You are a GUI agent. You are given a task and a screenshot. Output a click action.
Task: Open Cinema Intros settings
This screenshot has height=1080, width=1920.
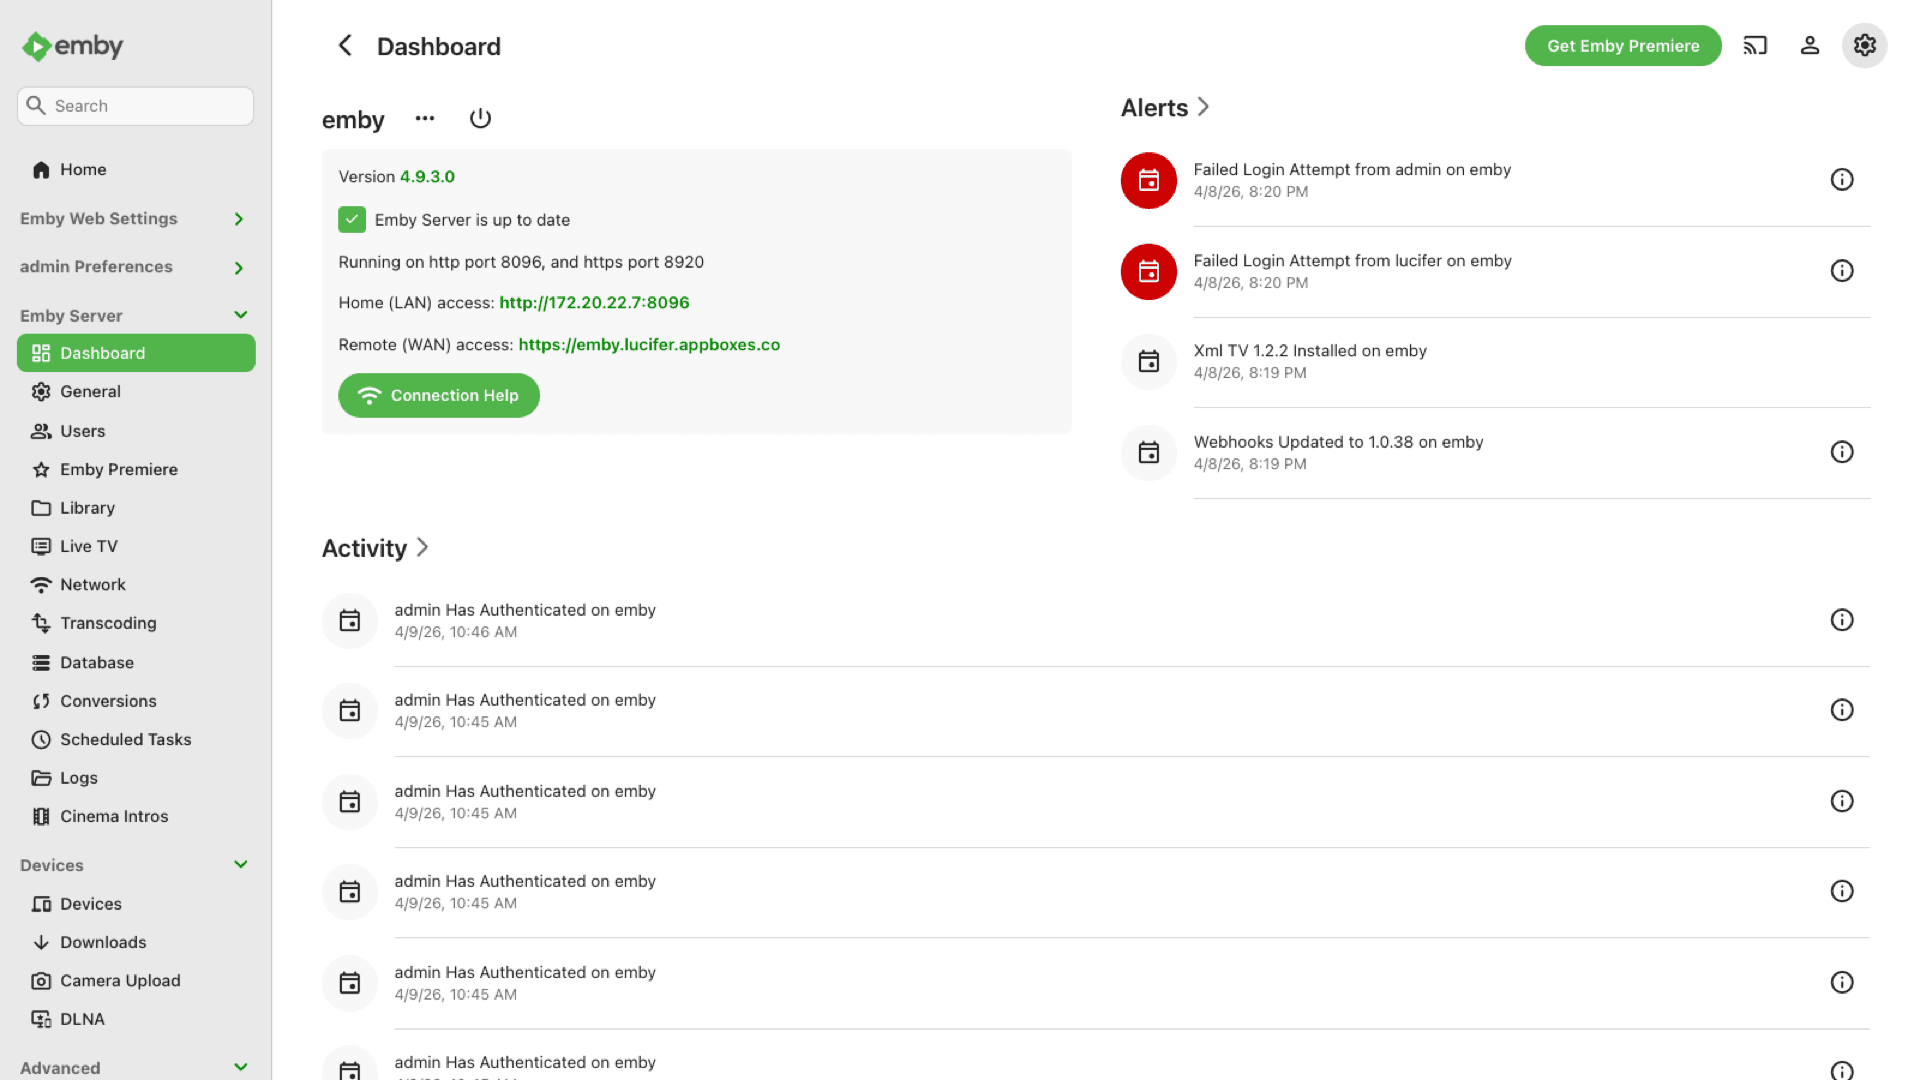pos(136,816)
